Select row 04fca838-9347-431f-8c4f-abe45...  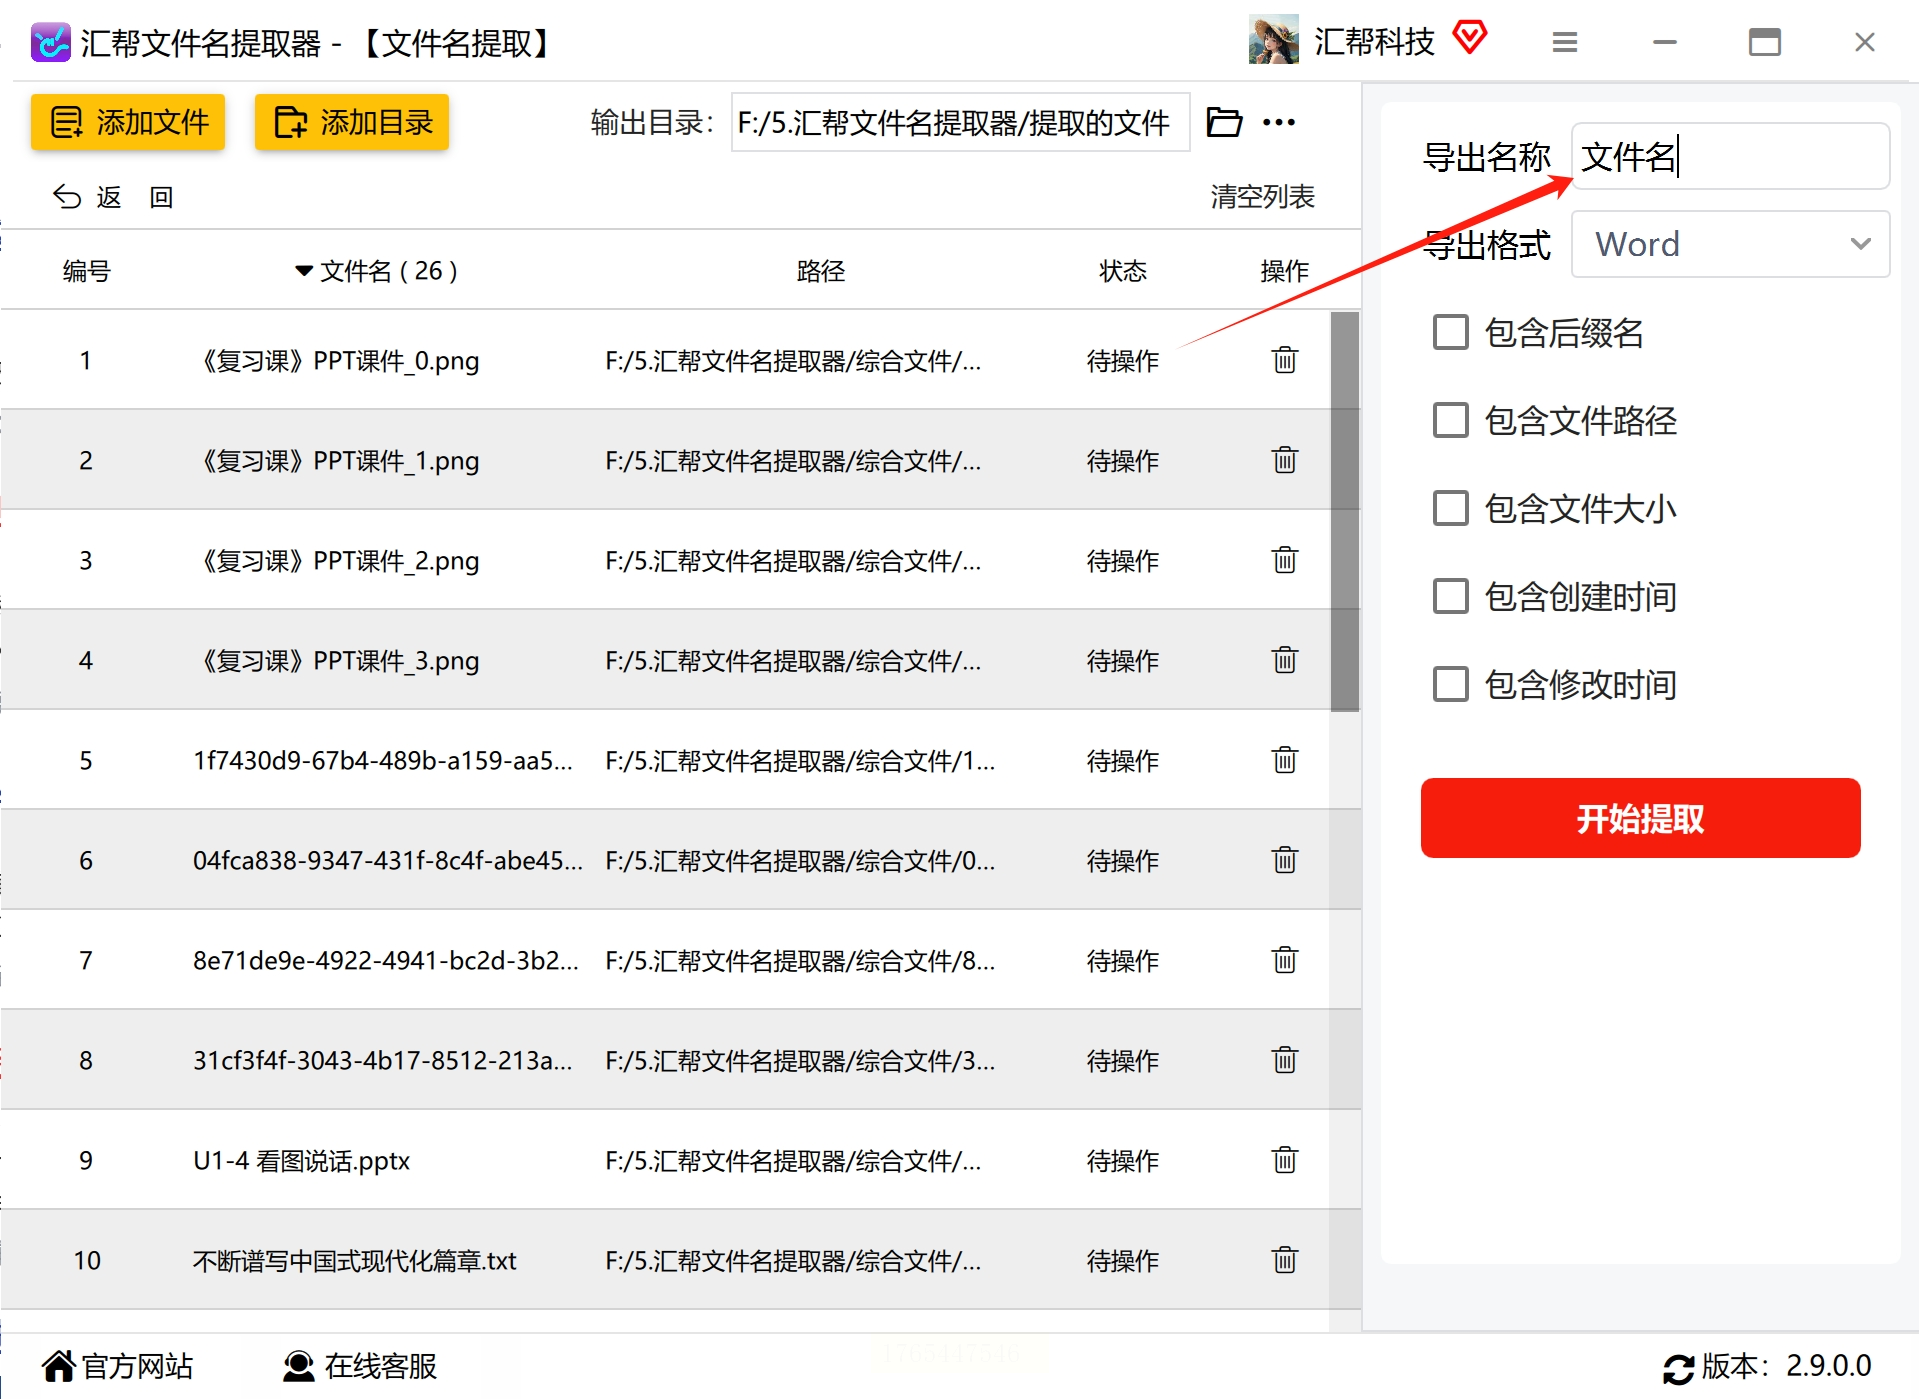coord(388,860)
